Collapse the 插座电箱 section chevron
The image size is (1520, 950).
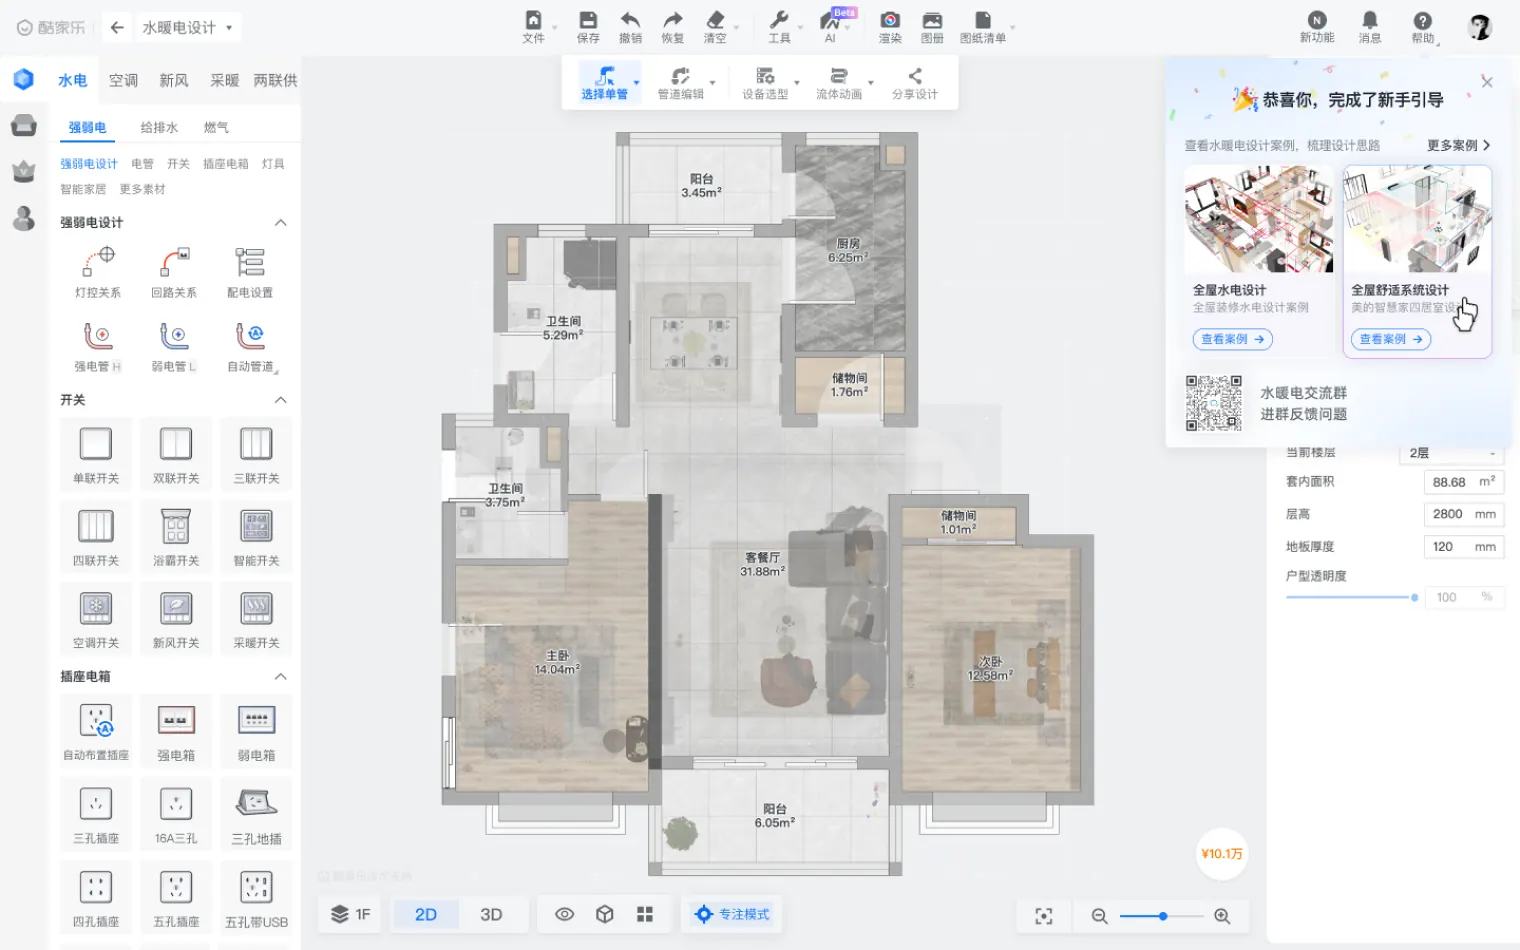click(x=281, y=677)
